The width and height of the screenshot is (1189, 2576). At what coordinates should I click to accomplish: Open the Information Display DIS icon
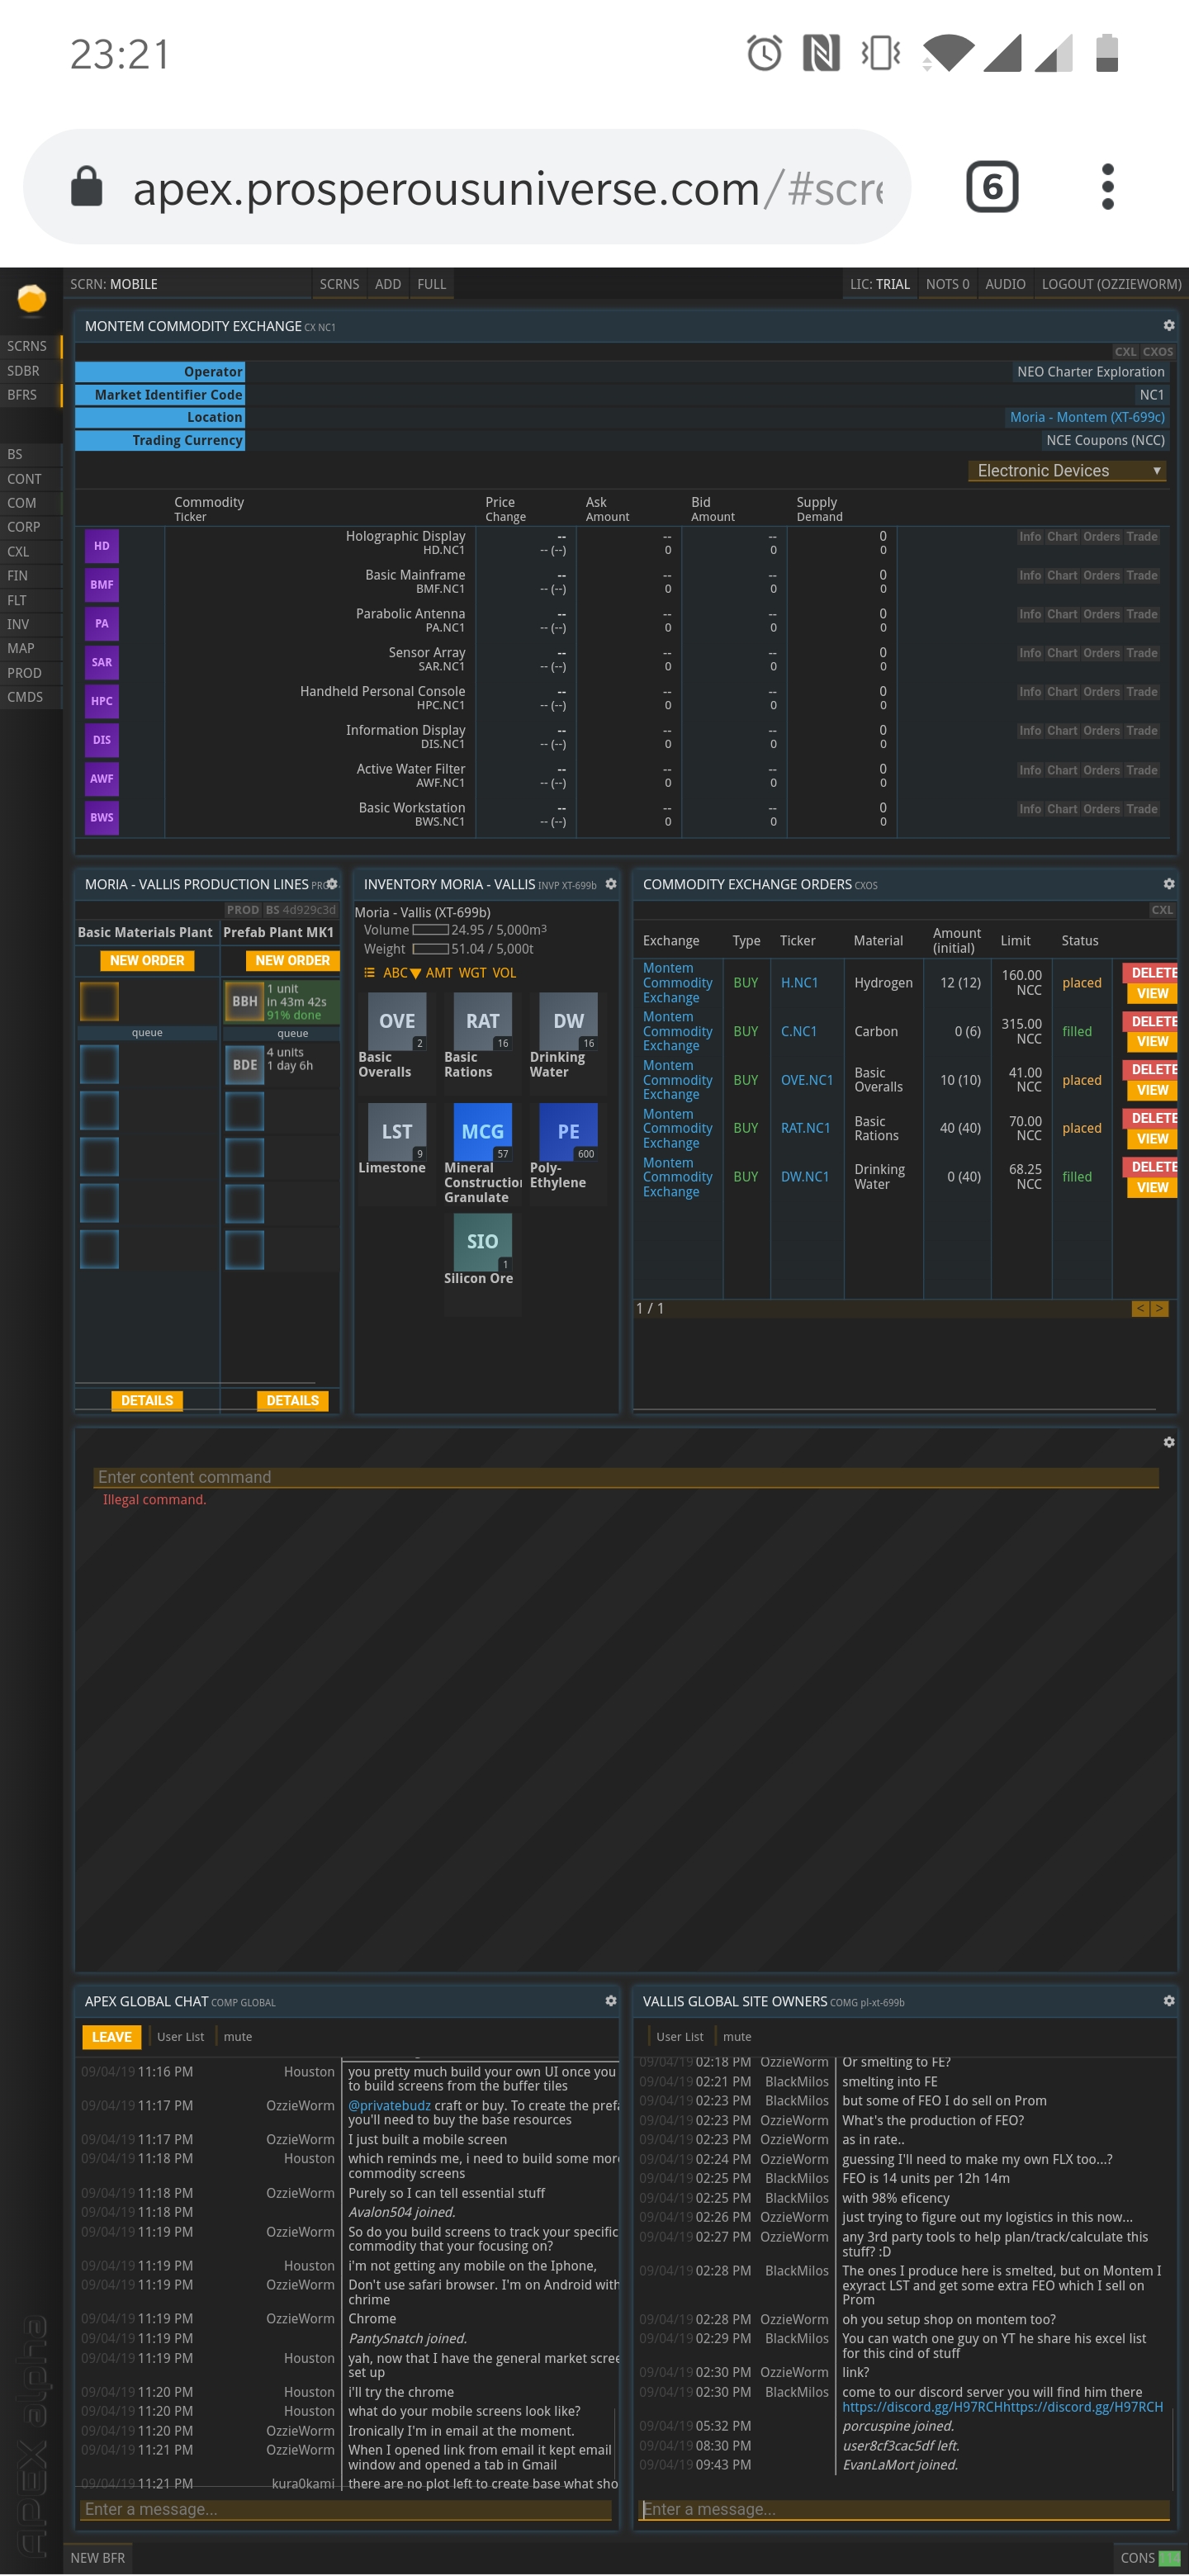pos(102,740)
